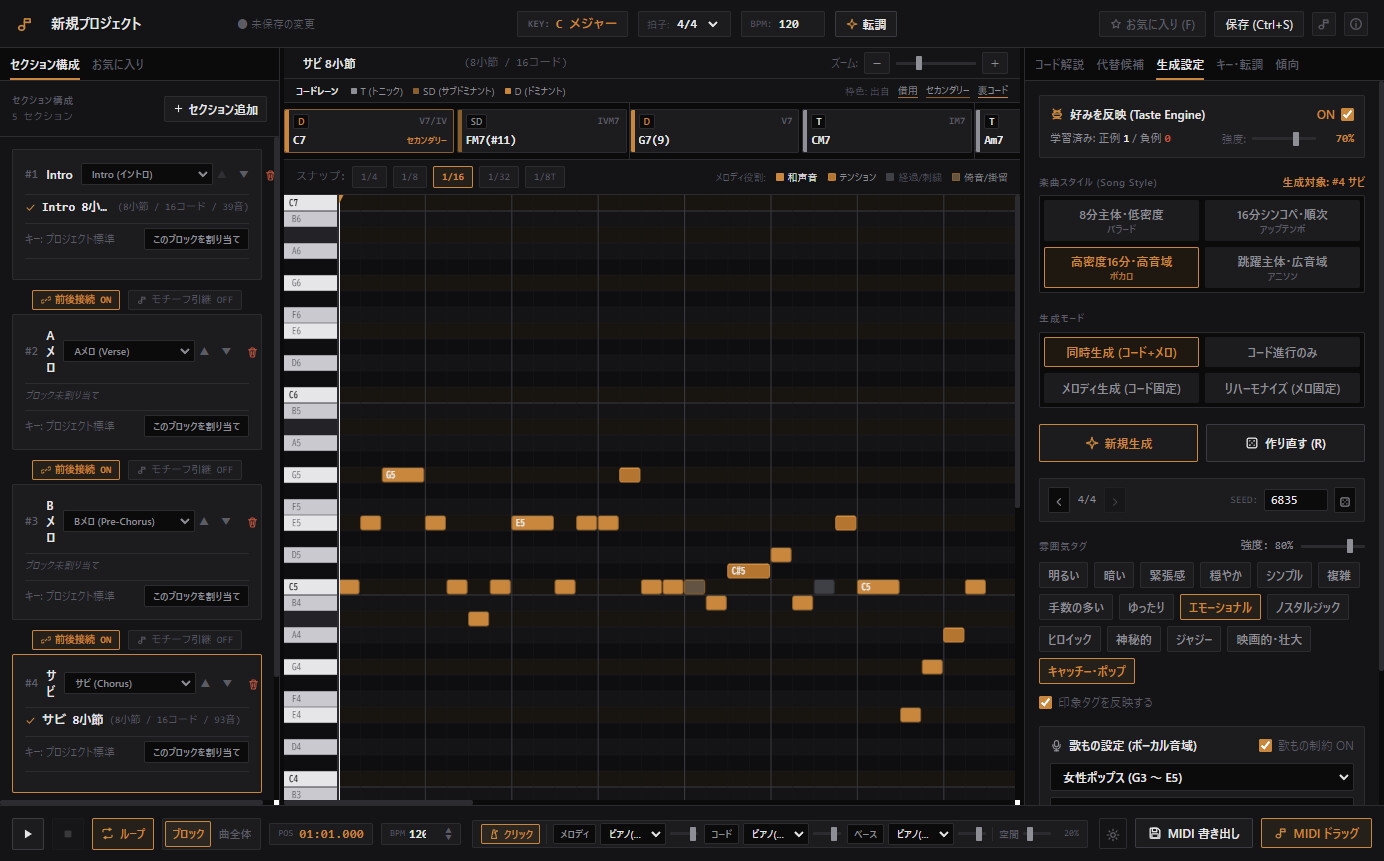This screenshot has width=1384, height=861.
Task: Toggle the ループ loop button
Action: click(x=123, y=834)
